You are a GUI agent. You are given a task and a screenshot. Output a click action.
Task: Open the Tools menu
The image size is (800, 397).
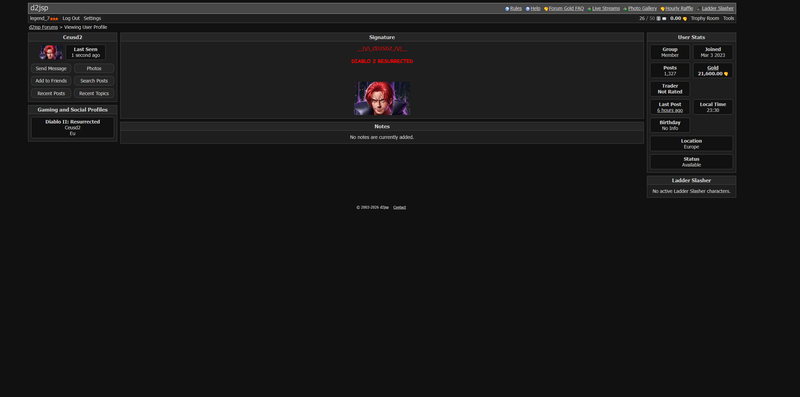point(729,18)
